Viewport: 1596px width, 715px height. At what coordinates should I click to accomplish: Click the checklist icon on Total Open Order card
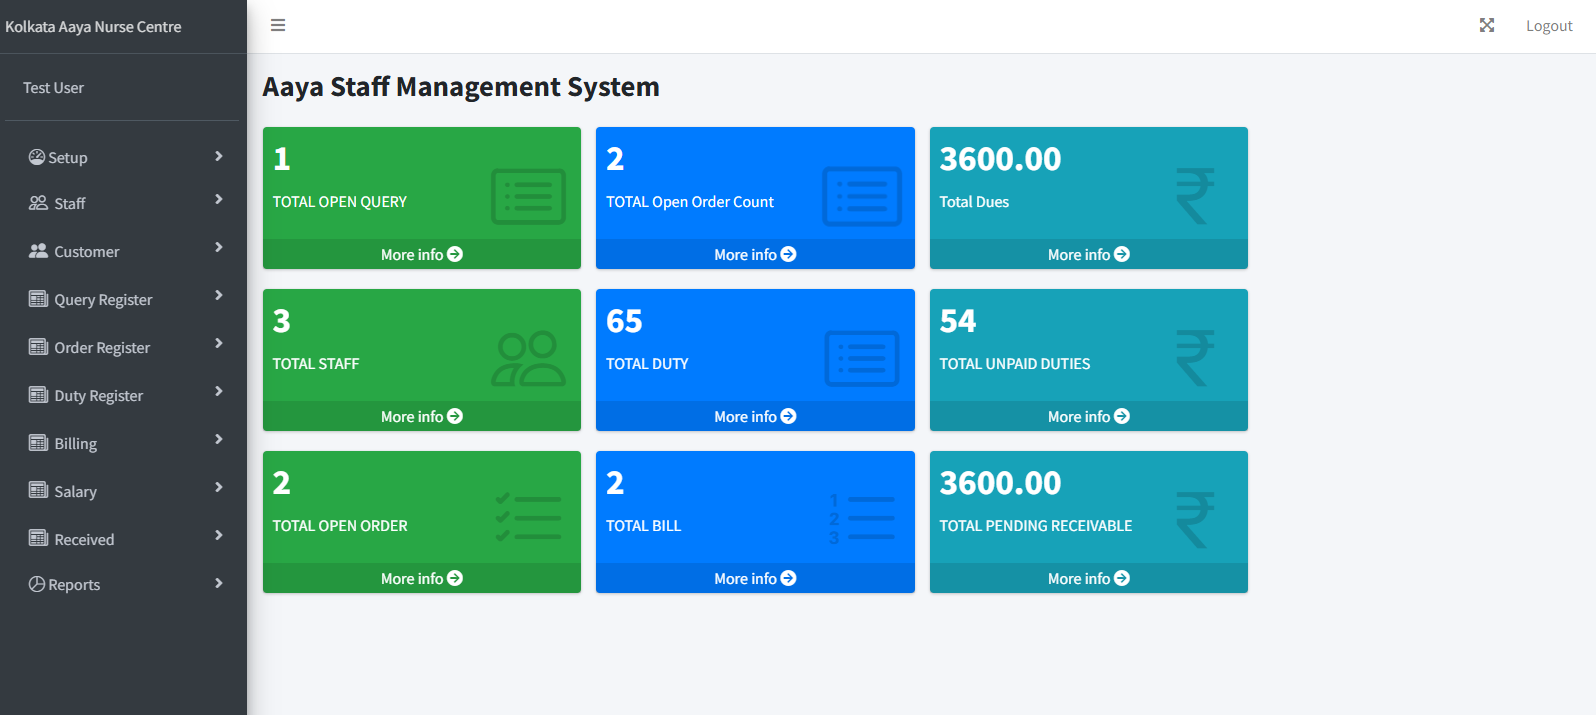point(528,518)
